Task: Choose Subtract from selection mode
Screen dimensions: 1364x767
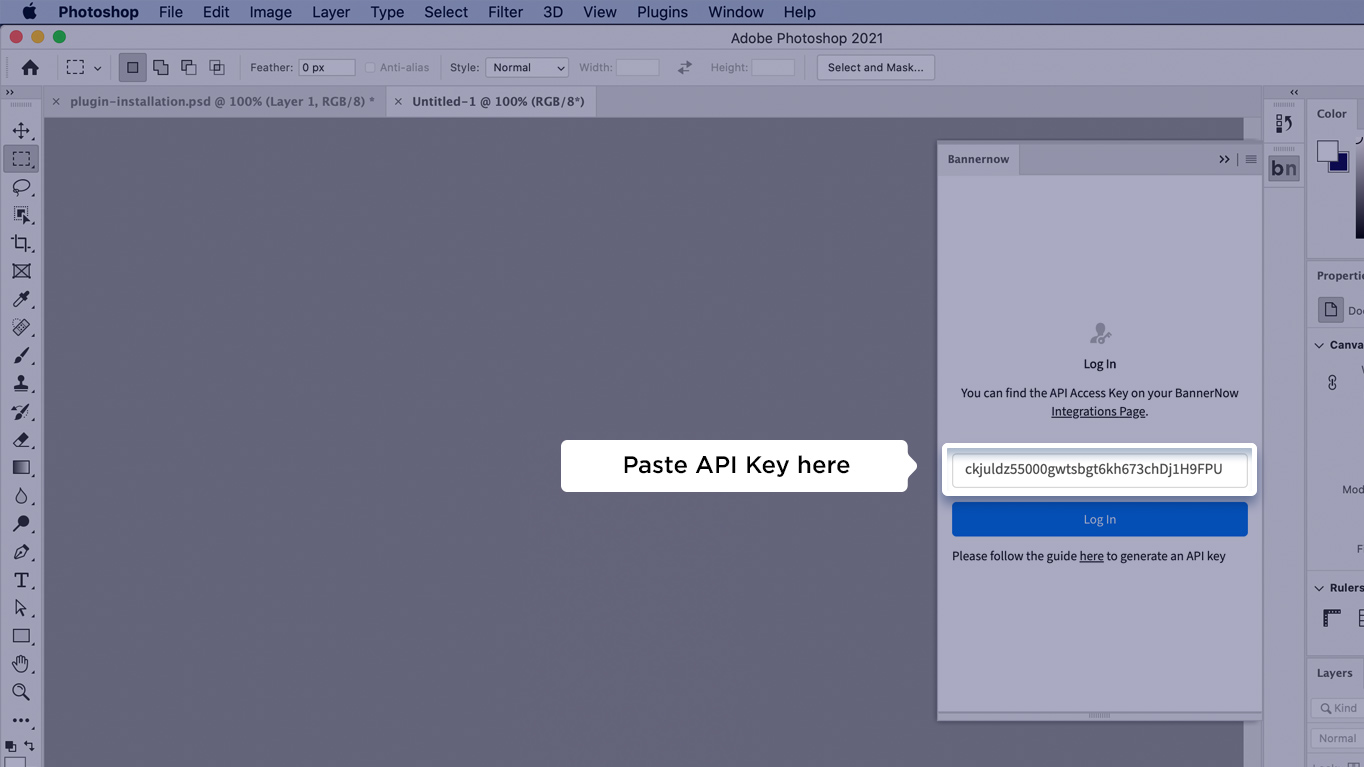Action: (x=188, y=67)
